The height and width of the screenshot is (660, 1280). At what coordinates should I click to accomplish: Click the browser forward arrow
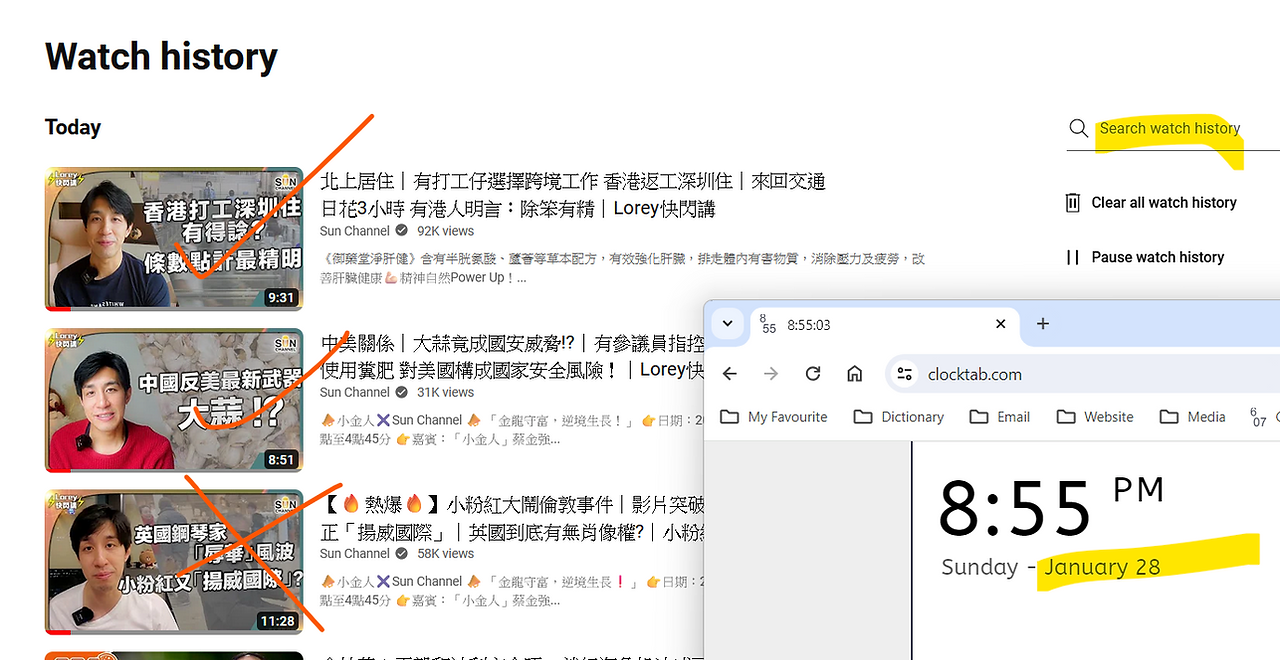[x=771, y=374]
